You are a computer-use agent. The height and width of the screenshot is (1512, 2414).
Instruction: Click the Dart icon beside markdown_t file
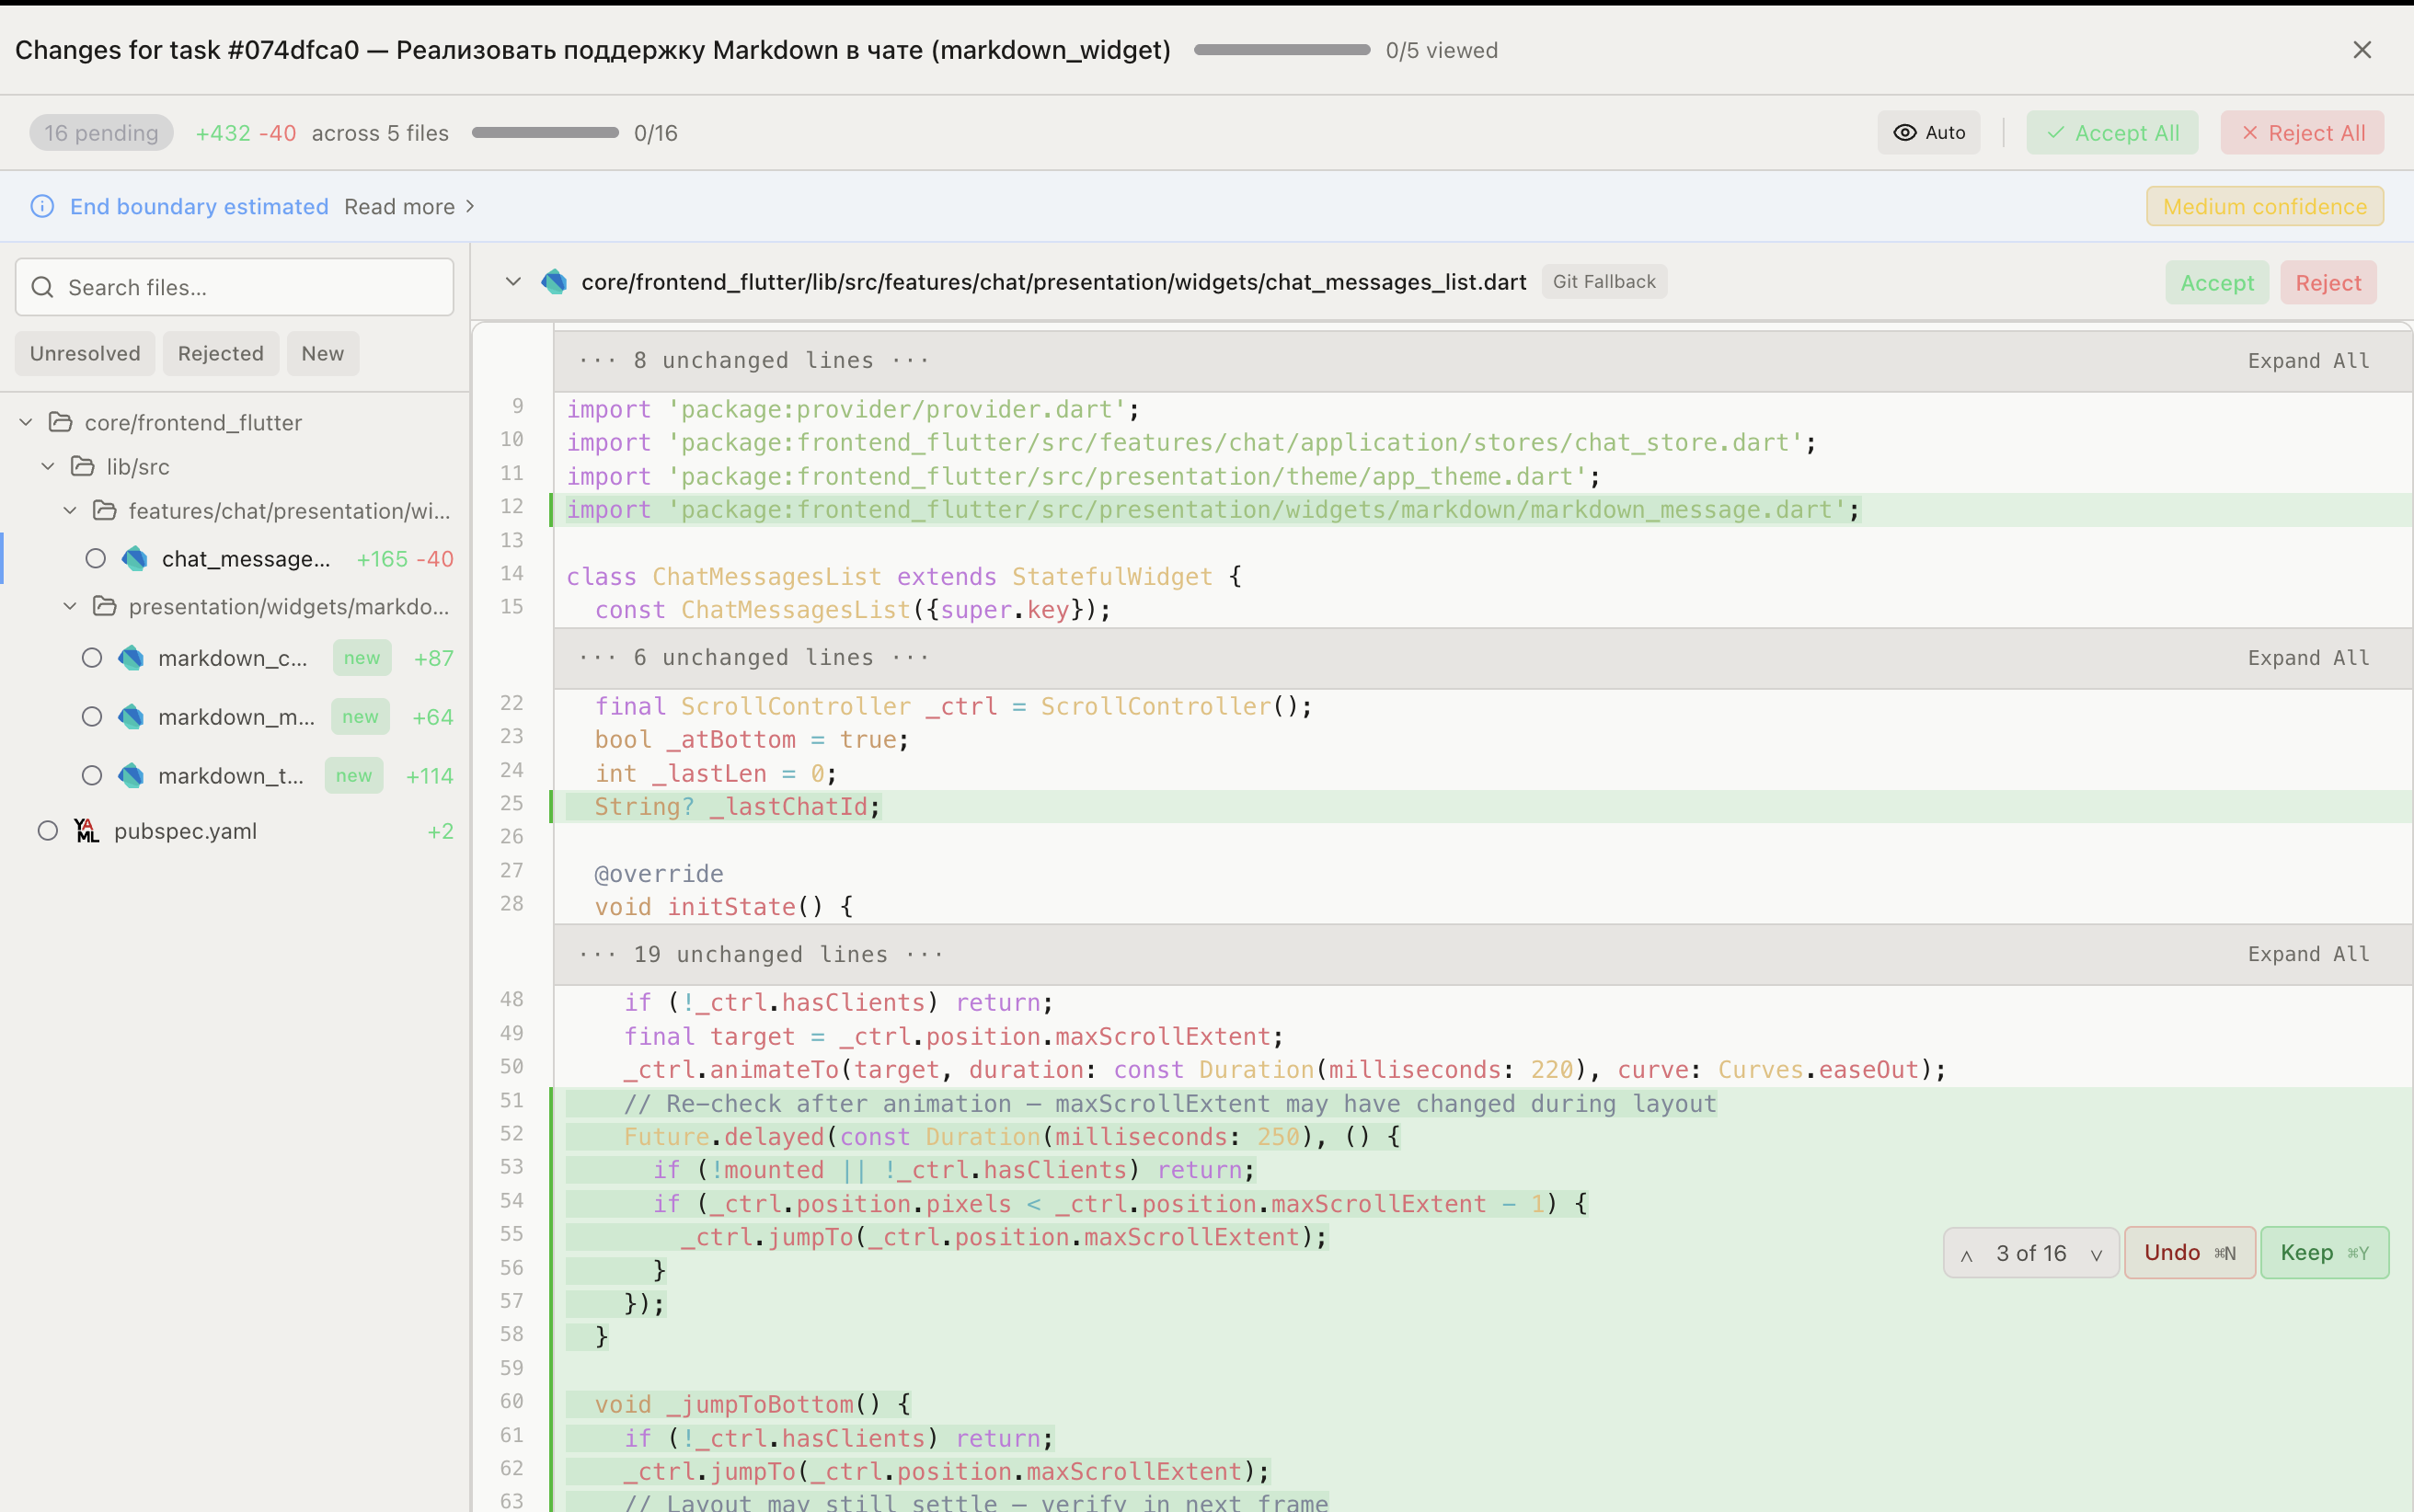[x=129, y=775]
